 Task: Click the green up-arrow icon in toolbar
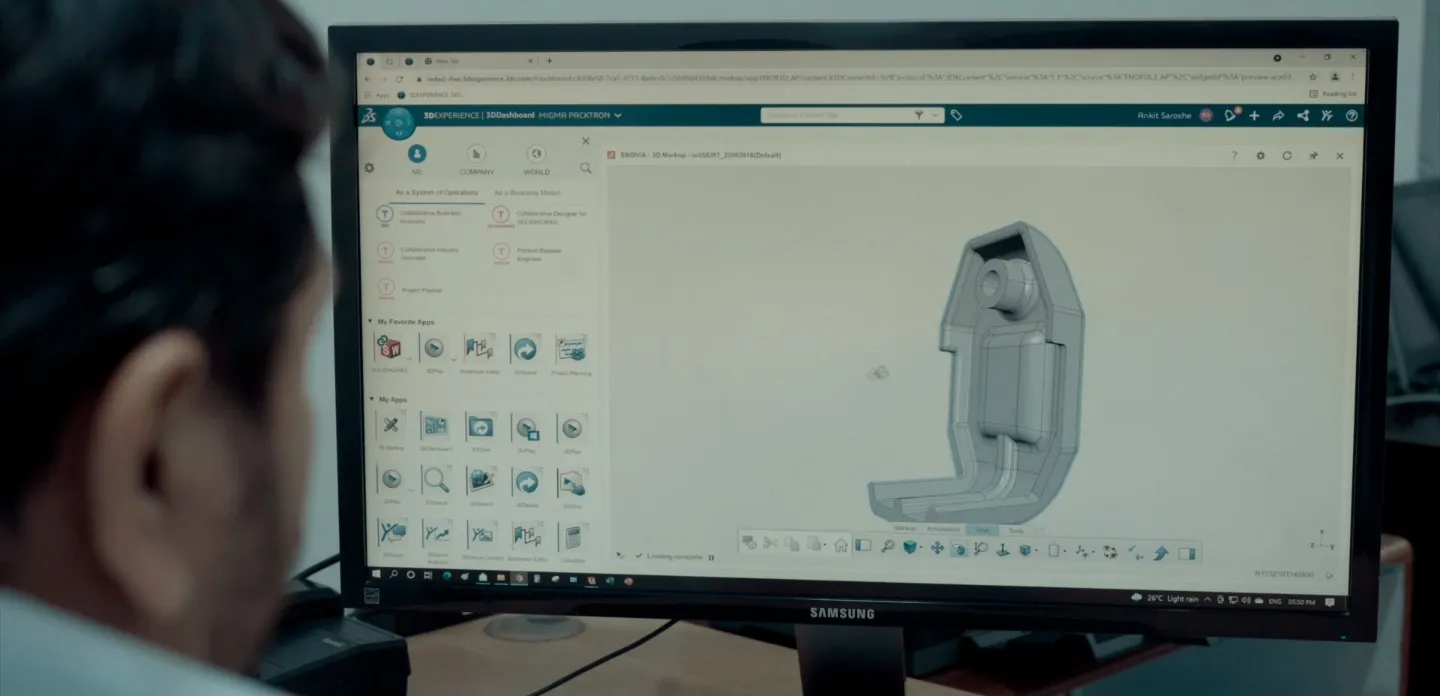pyautogui.click(x=1161, y=553)
